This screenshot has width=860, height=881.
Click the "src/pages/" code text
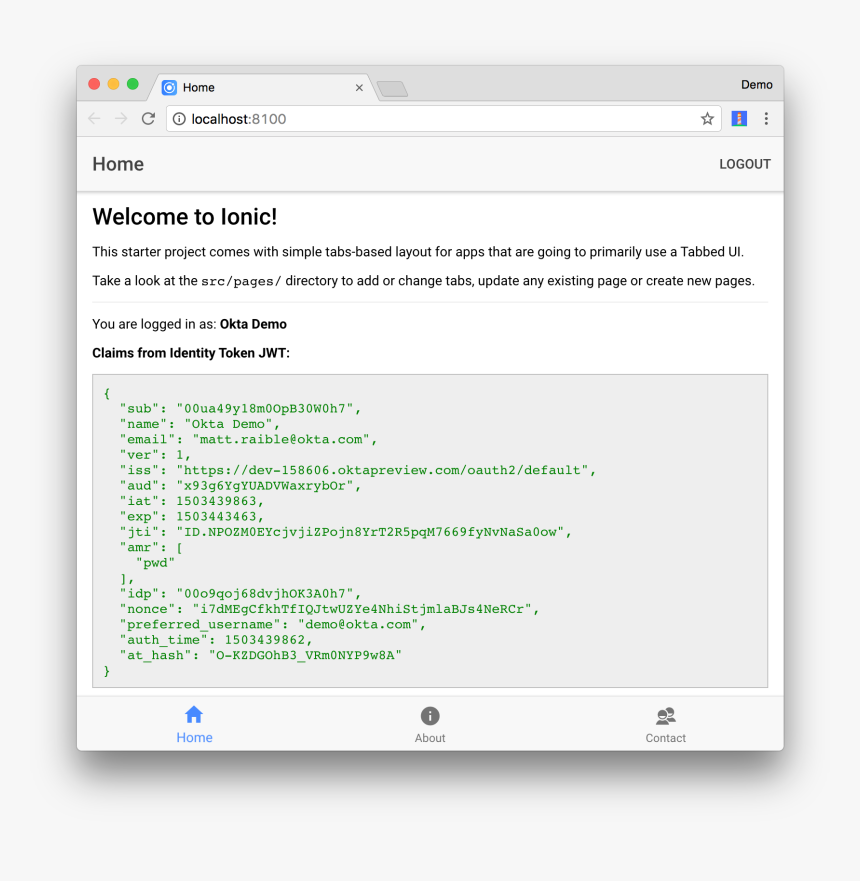(241, 281)
